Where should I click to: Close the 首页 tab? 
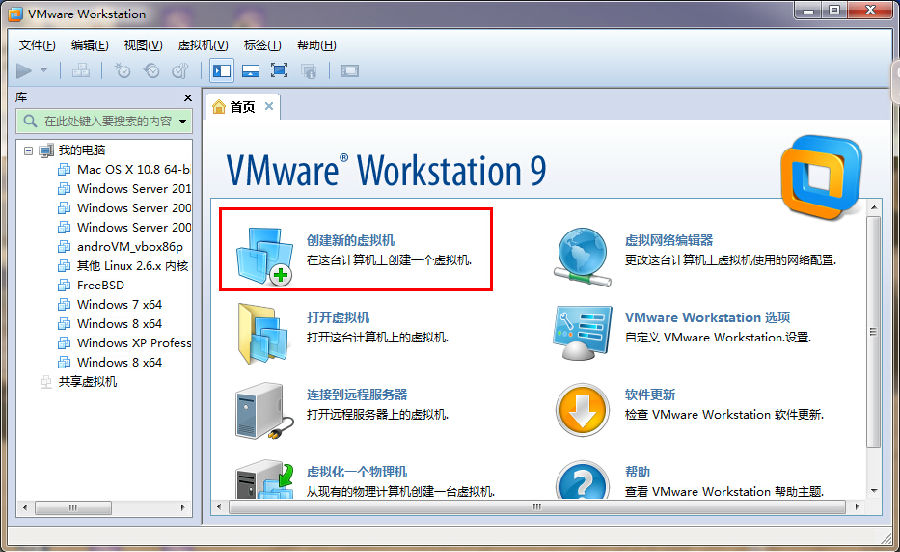coord(269,107)
